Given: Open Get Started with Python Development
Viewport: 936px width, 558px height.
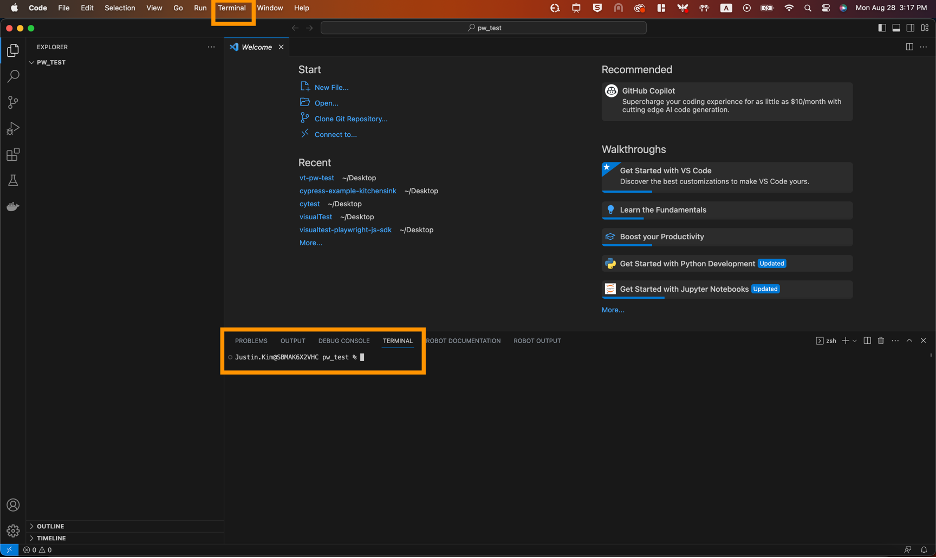Looking at the screenshot, I should [727, 264].
